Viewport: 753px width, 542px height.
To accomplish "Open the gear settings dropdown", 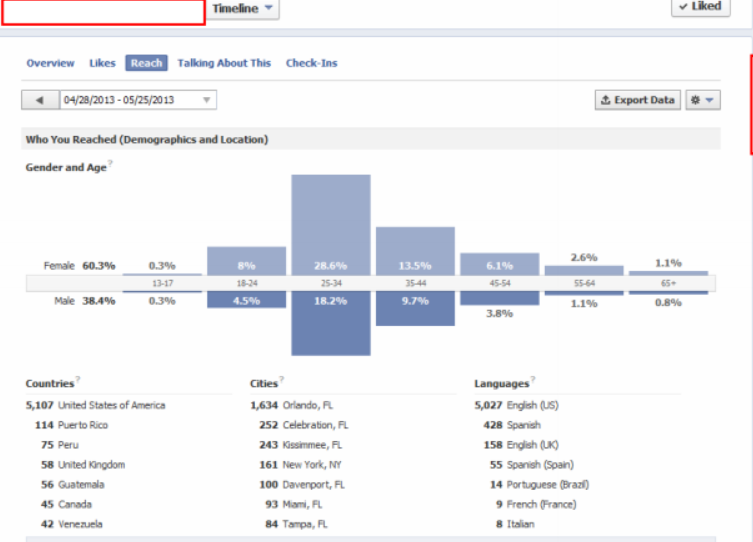I will coord(703,100).
